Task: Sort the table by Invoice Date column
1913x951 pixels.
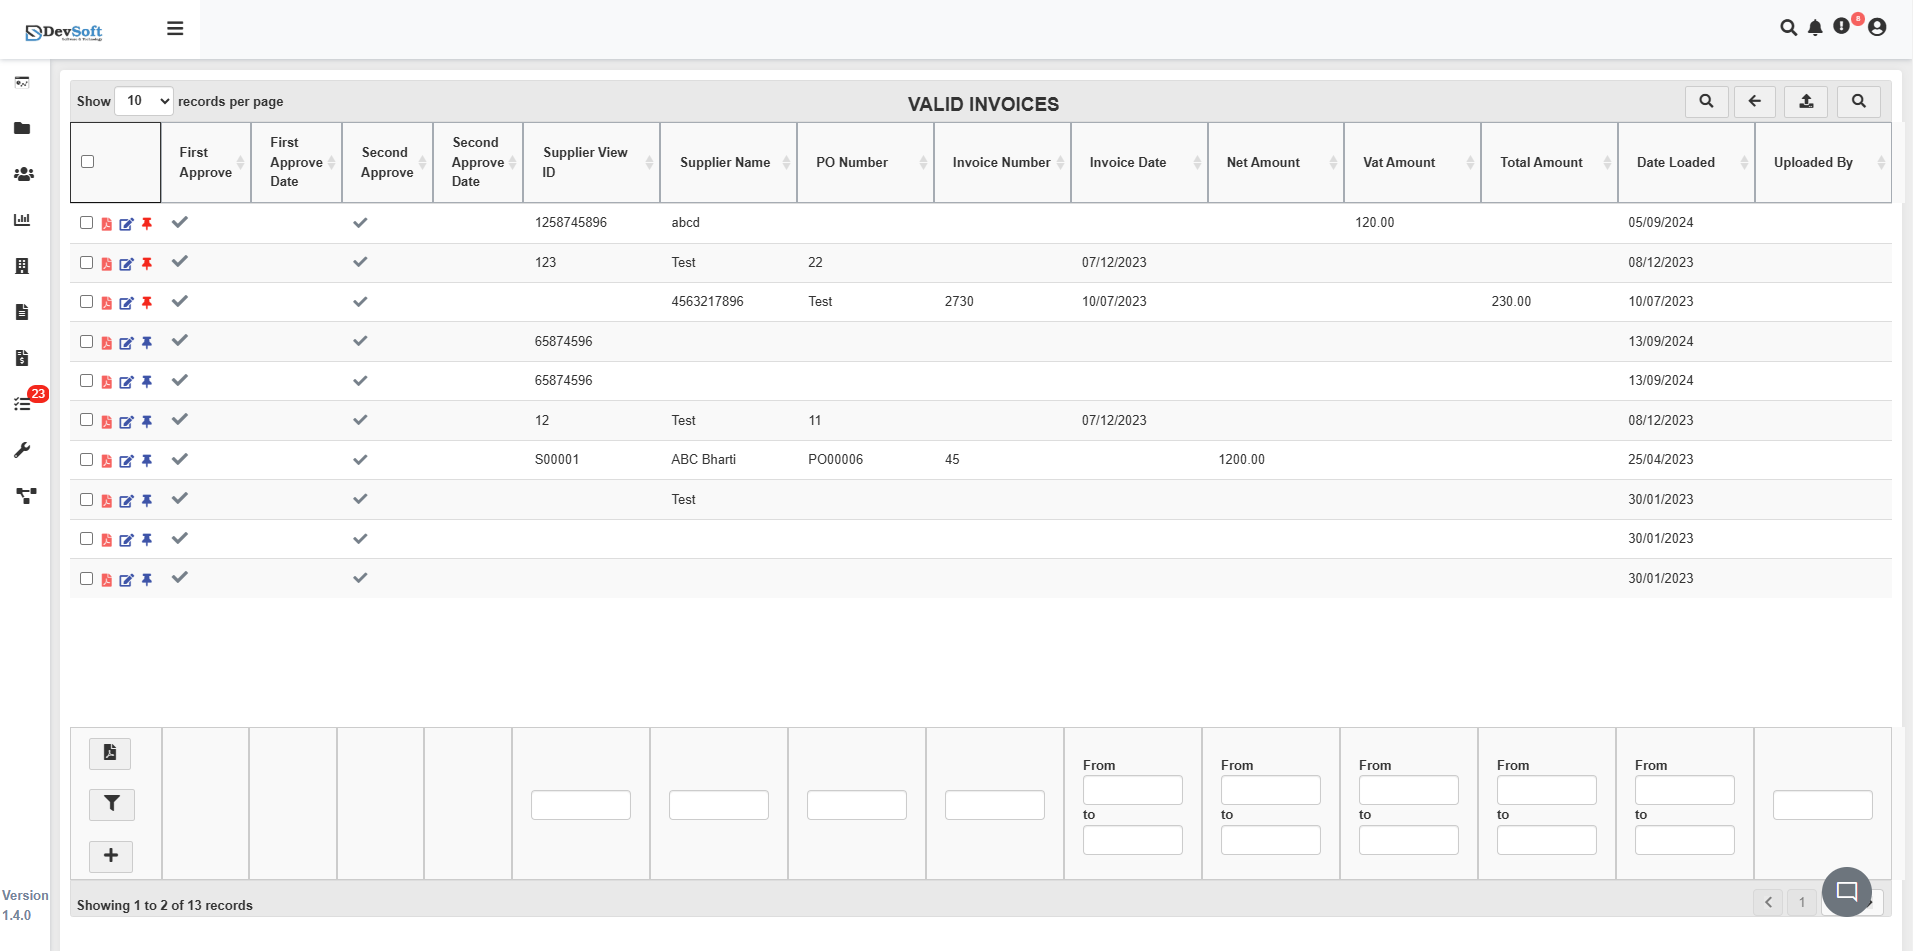Action: tap(1198, 162)
